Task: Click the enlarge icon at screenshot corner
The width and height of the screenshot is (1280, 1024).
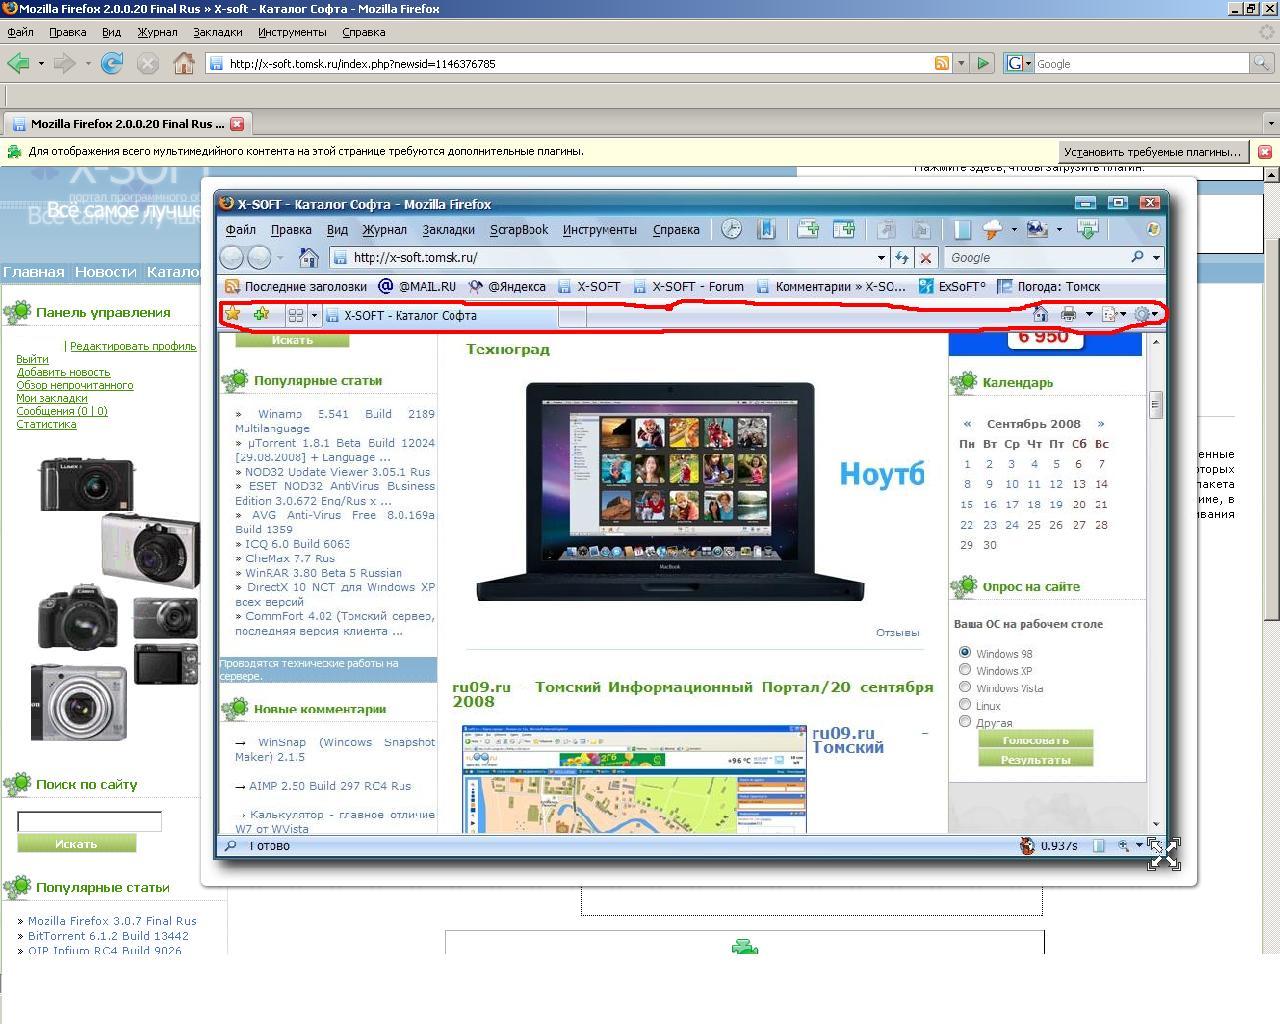Action: [x=1163, y=853]
